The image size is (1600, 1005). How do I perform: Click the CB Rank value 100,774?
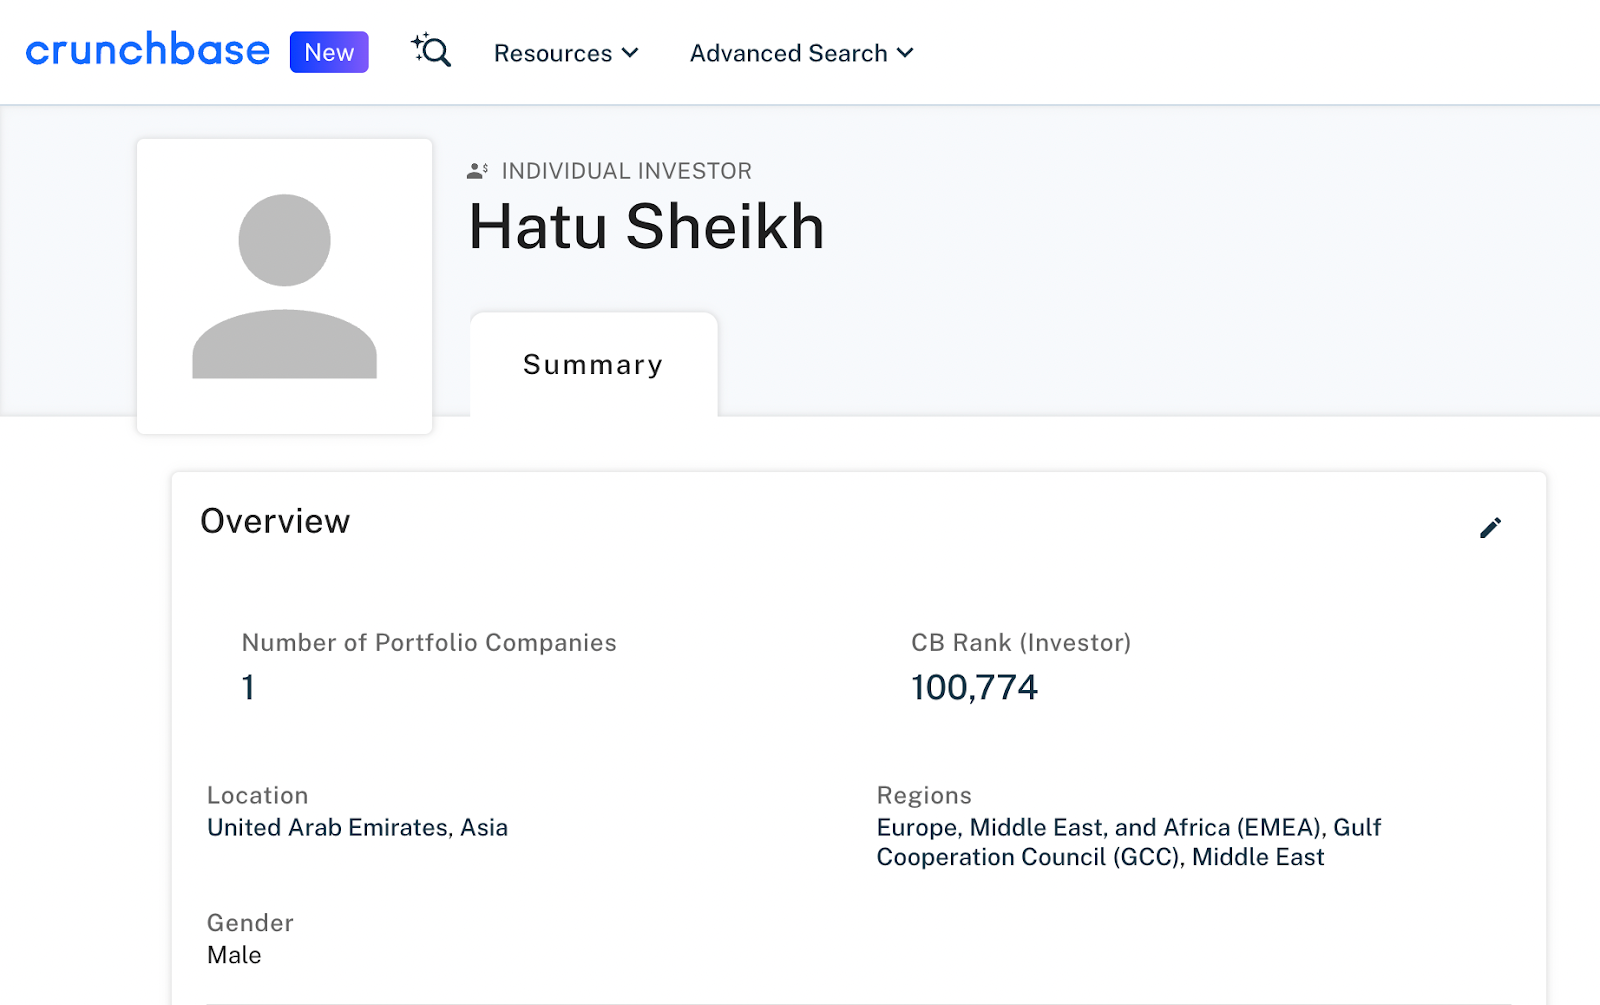tap(975, 687)
